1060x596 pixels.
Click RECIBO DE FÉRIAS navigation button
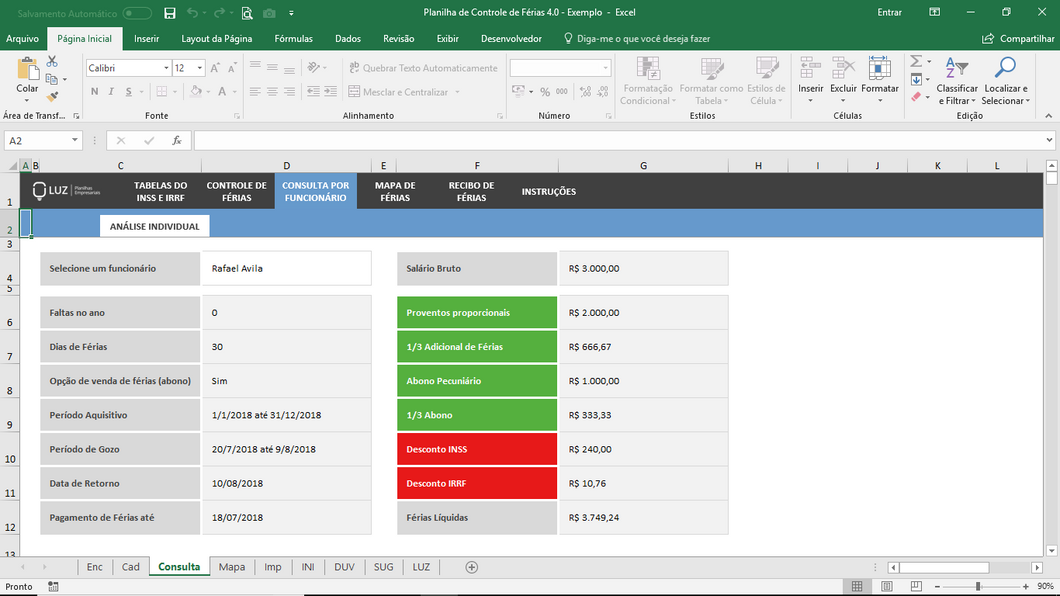(x=471, y=191)
